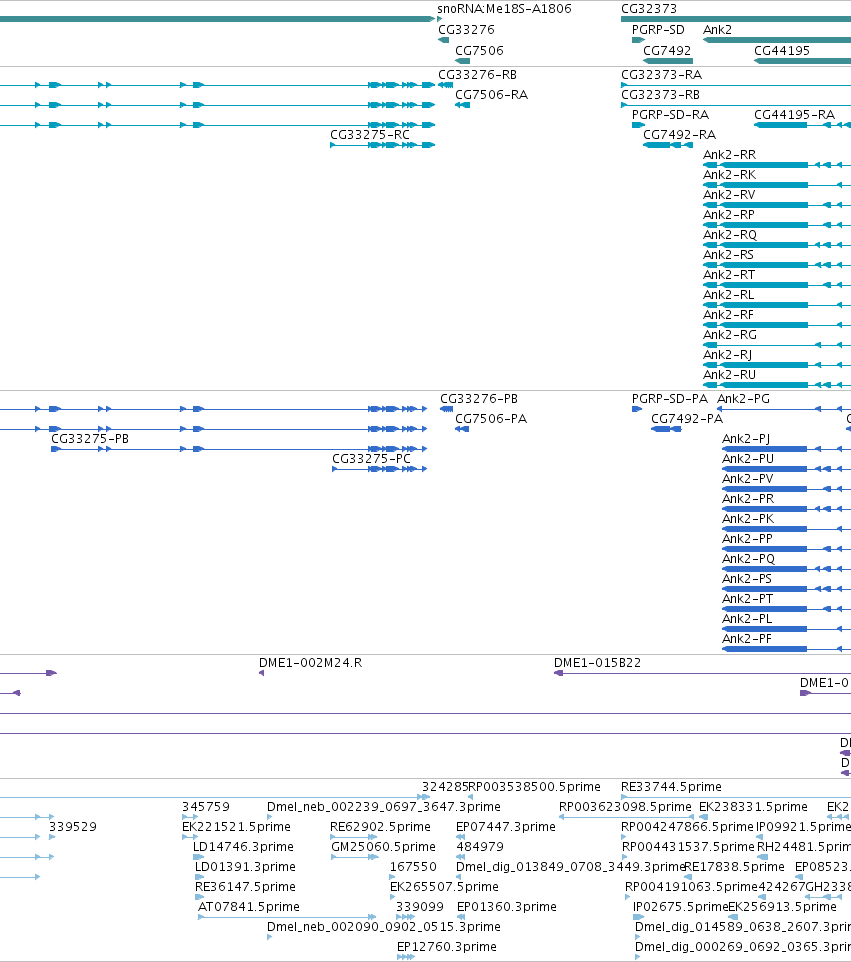
Task: Click the CG32373 gene label
Action: pos(649,9)
